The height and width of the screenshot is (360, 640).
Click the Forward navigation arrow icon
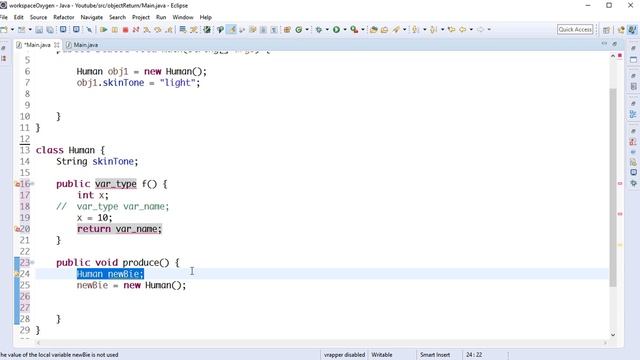click(x=481, y=29)
